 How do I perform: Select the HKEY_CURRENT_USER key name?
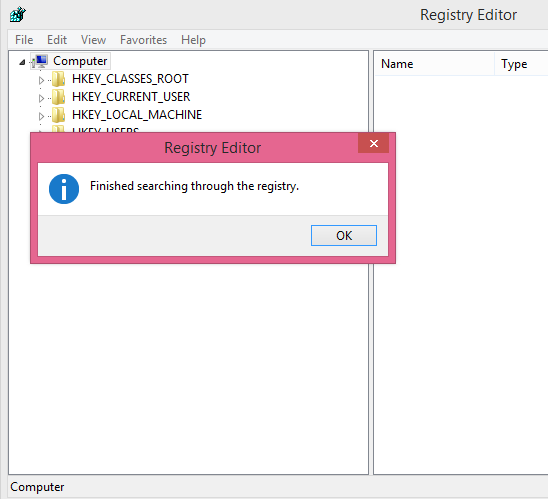[x=131, y=97]
